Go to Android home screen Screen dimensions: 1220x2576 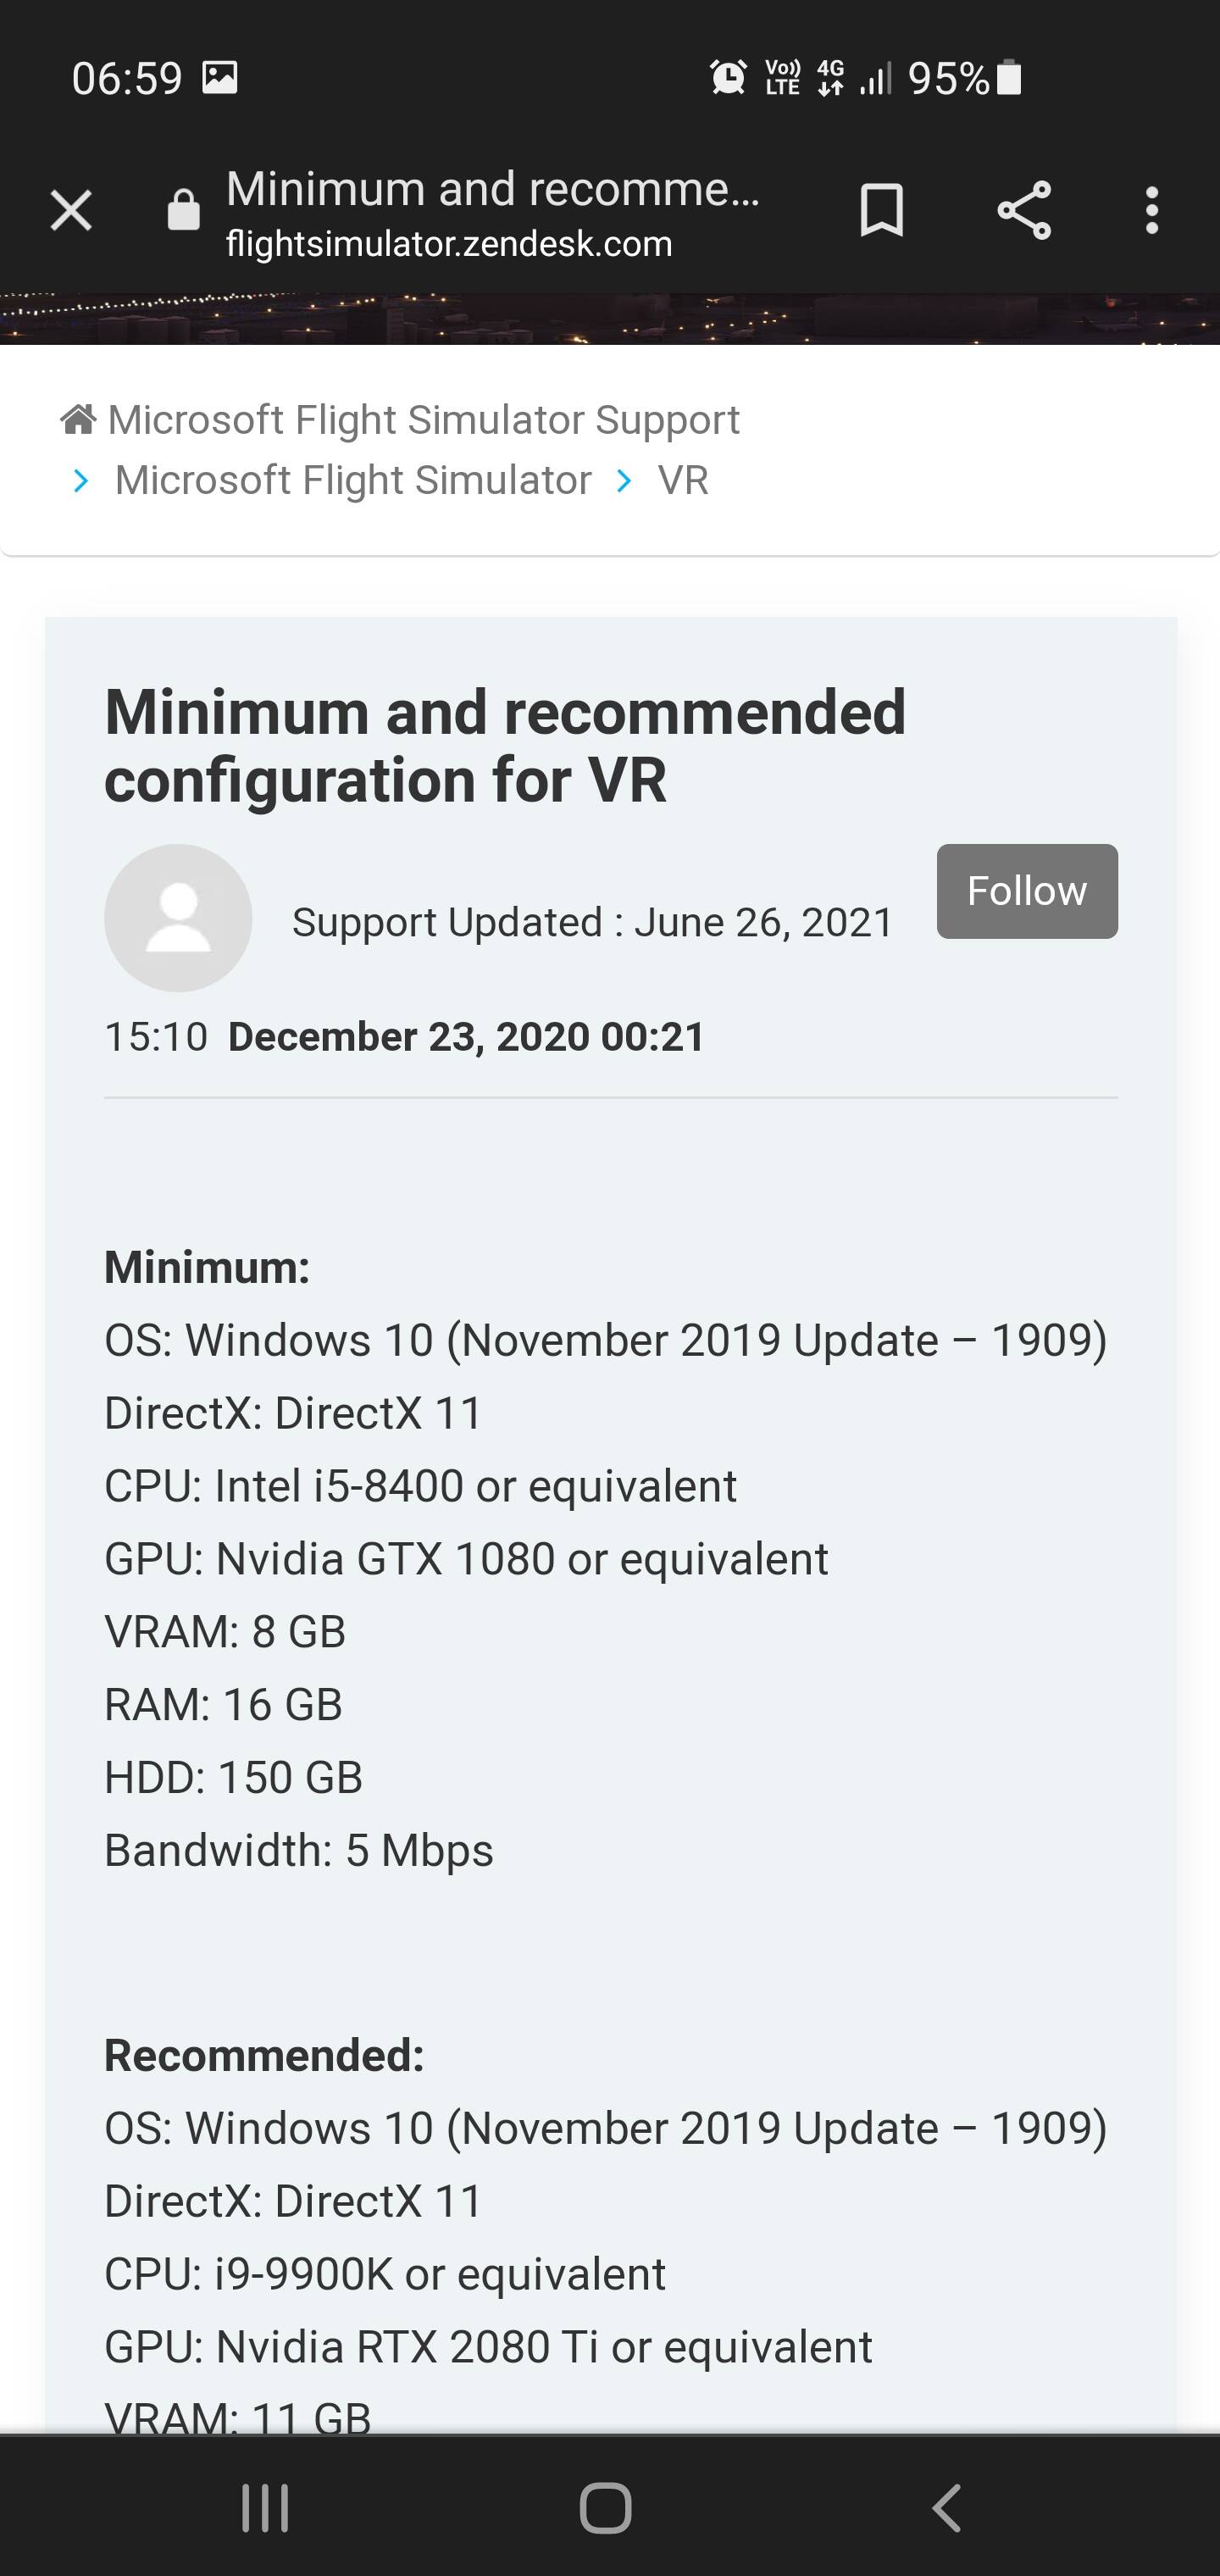coord(606,2507)
